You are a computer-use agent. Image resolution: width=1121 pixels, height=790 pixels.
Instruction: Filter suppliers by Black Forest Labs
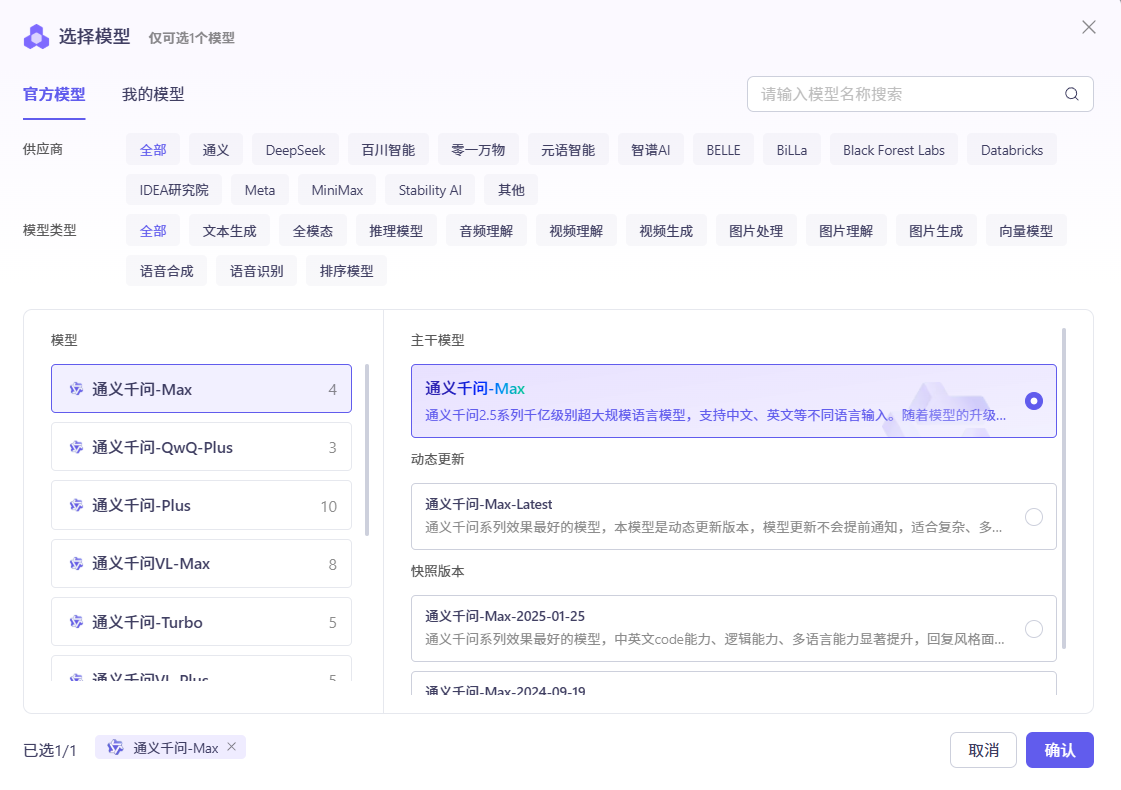tap(894, 149)
